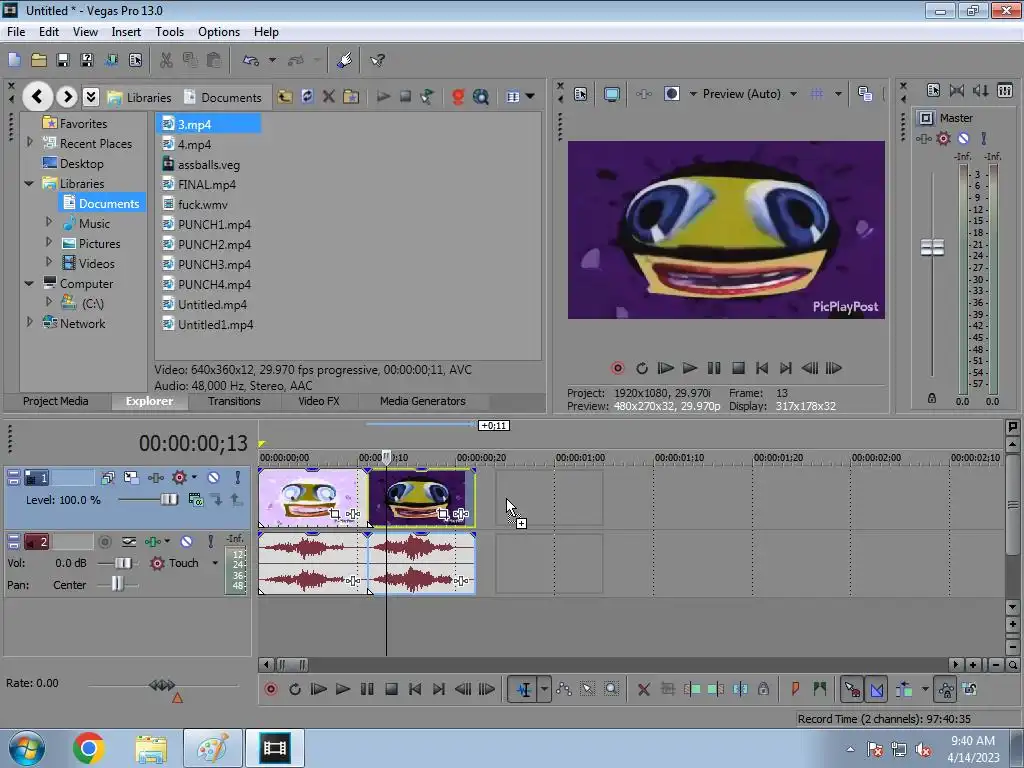
Task: Click Pause in the timeline transport
Action: pos(367,689)
